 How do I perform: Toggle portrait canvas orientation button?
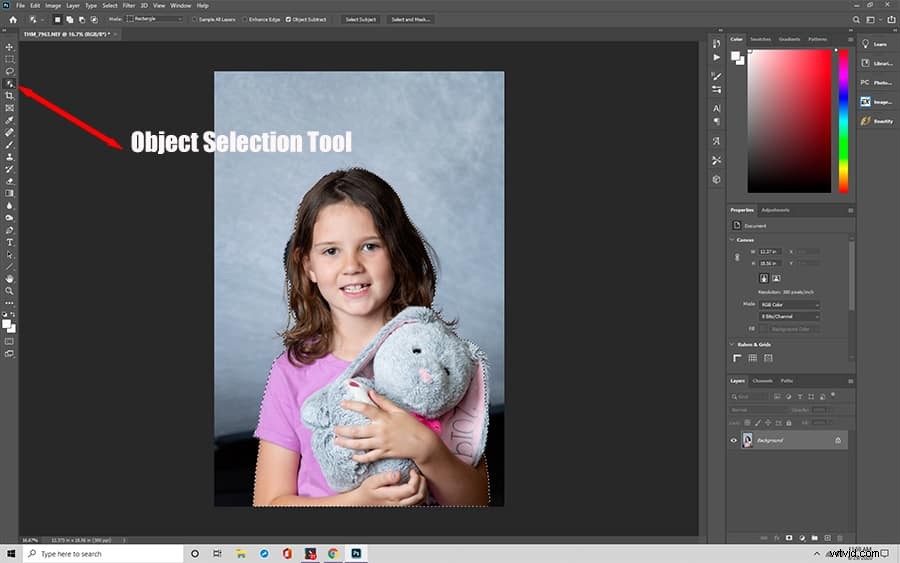coord(764,278)
